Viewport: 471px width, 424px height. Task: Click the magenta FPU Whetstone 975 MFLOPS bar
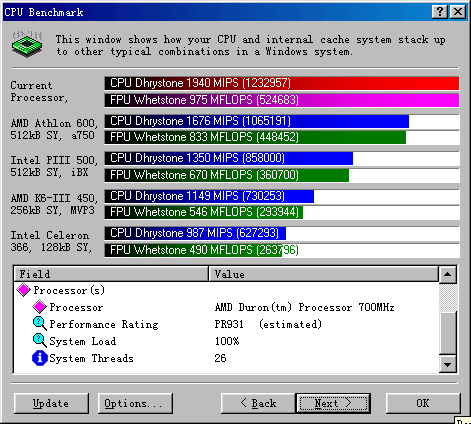click(282, 100)
